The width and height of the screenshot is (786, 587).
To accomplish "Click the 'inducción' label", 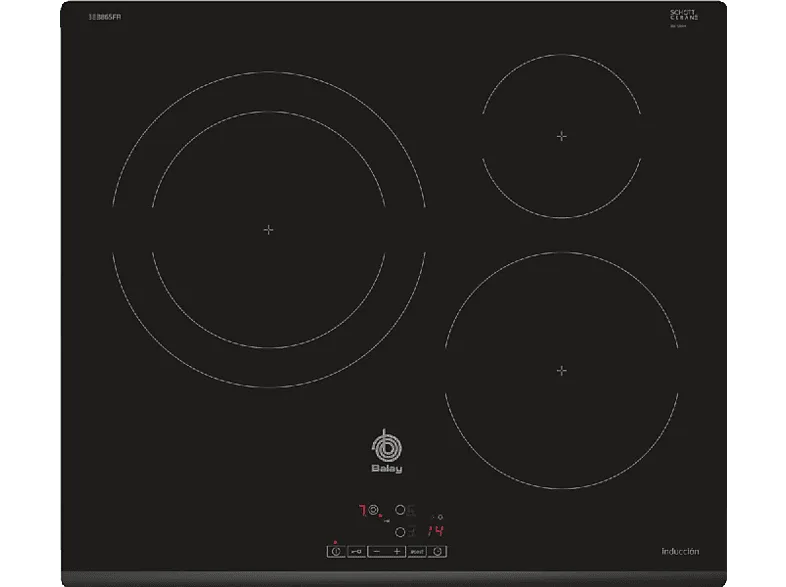I will (x=680, y=551).
